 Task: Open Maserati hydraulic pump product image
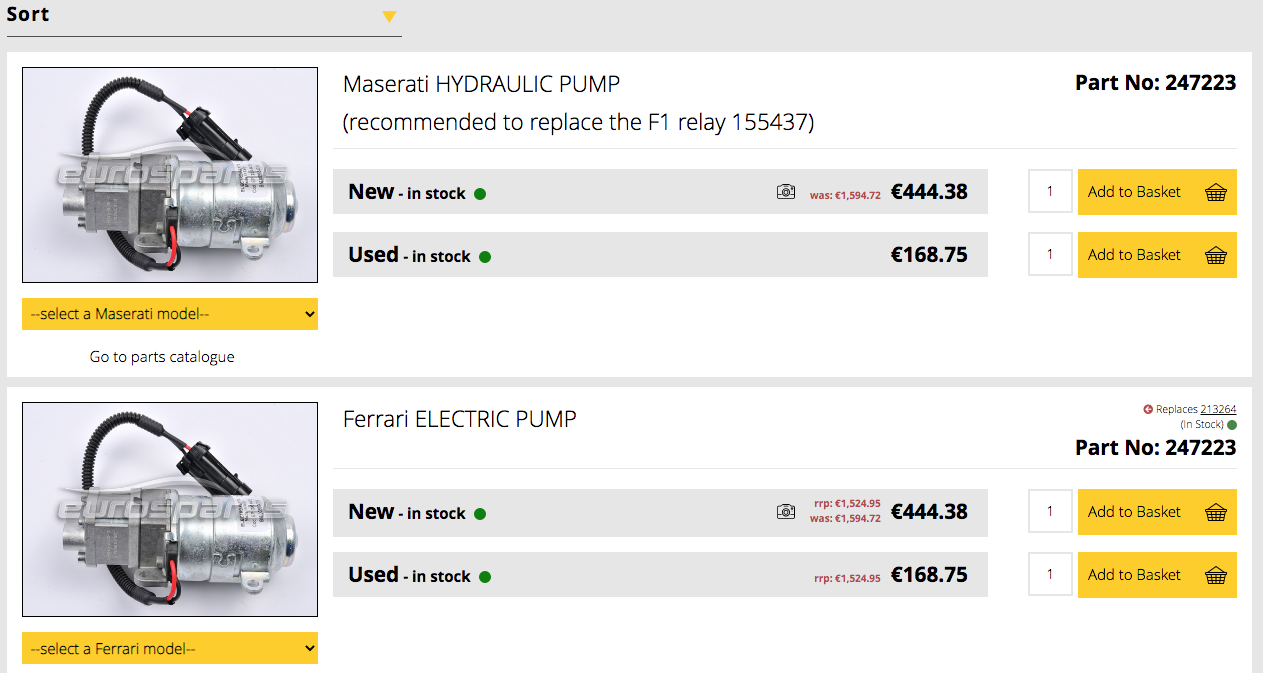[x=170, y=175]
